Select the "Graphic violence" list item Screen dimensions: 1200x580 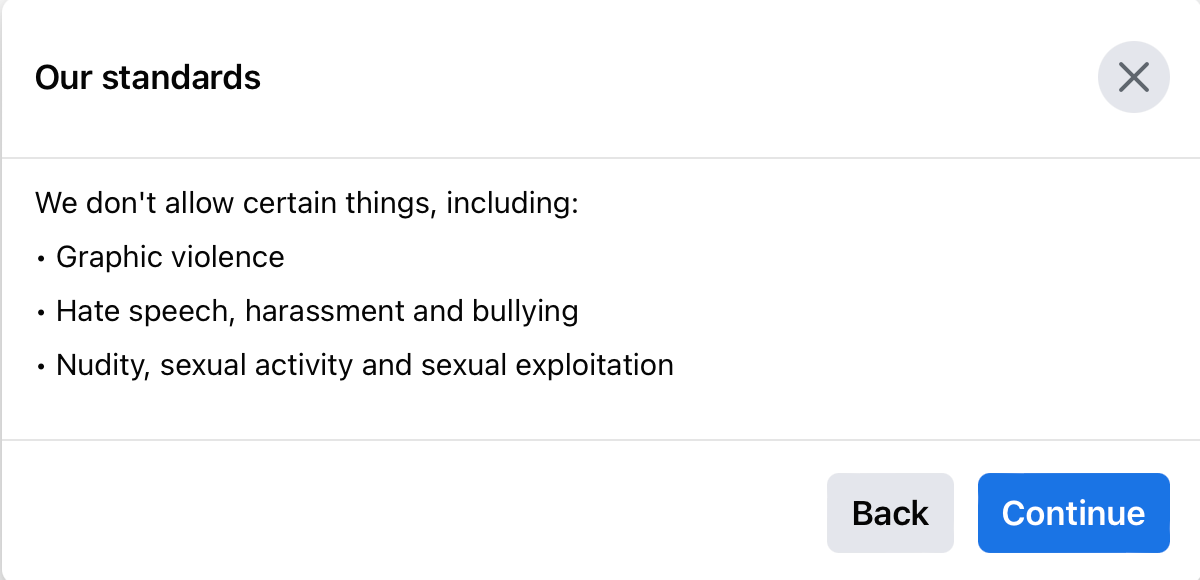170,257
